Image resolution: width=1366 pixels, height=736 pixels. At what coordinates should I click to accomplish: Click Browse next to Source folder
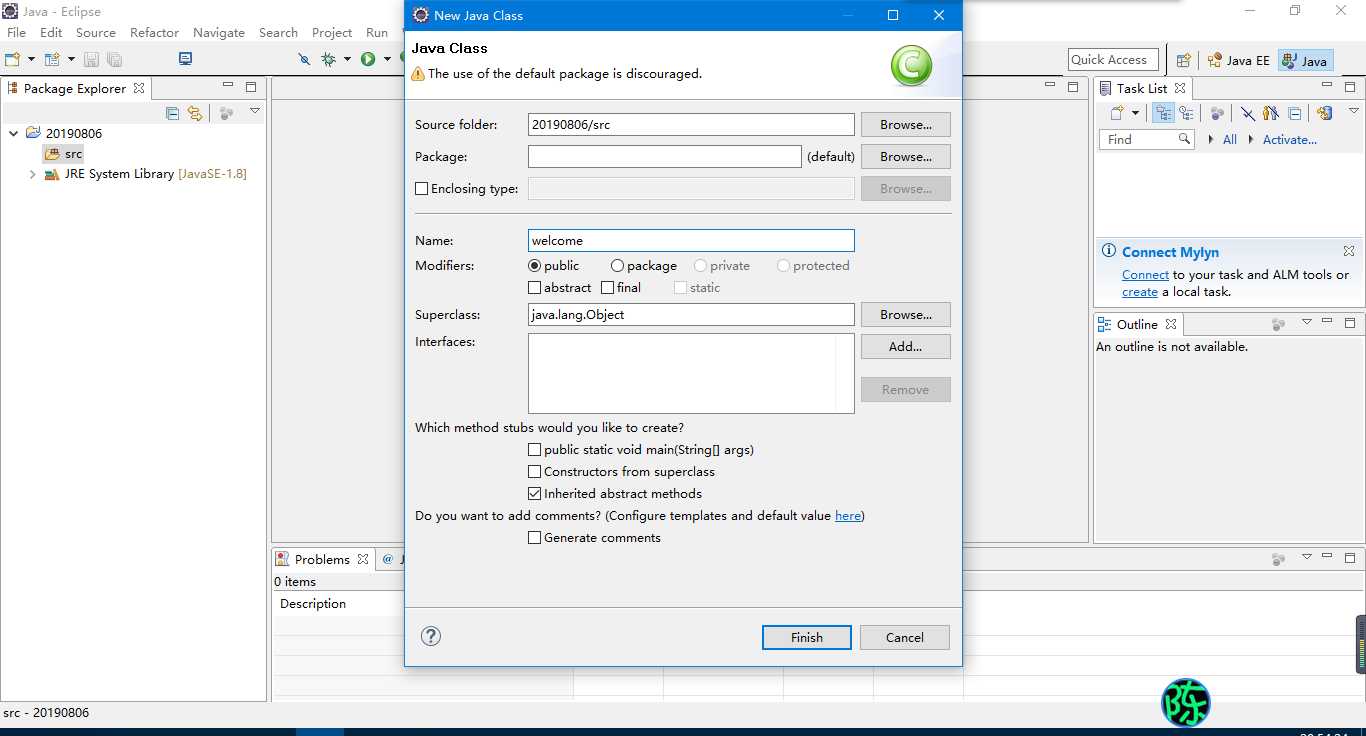pyautogui.click(x=906, y=125)
